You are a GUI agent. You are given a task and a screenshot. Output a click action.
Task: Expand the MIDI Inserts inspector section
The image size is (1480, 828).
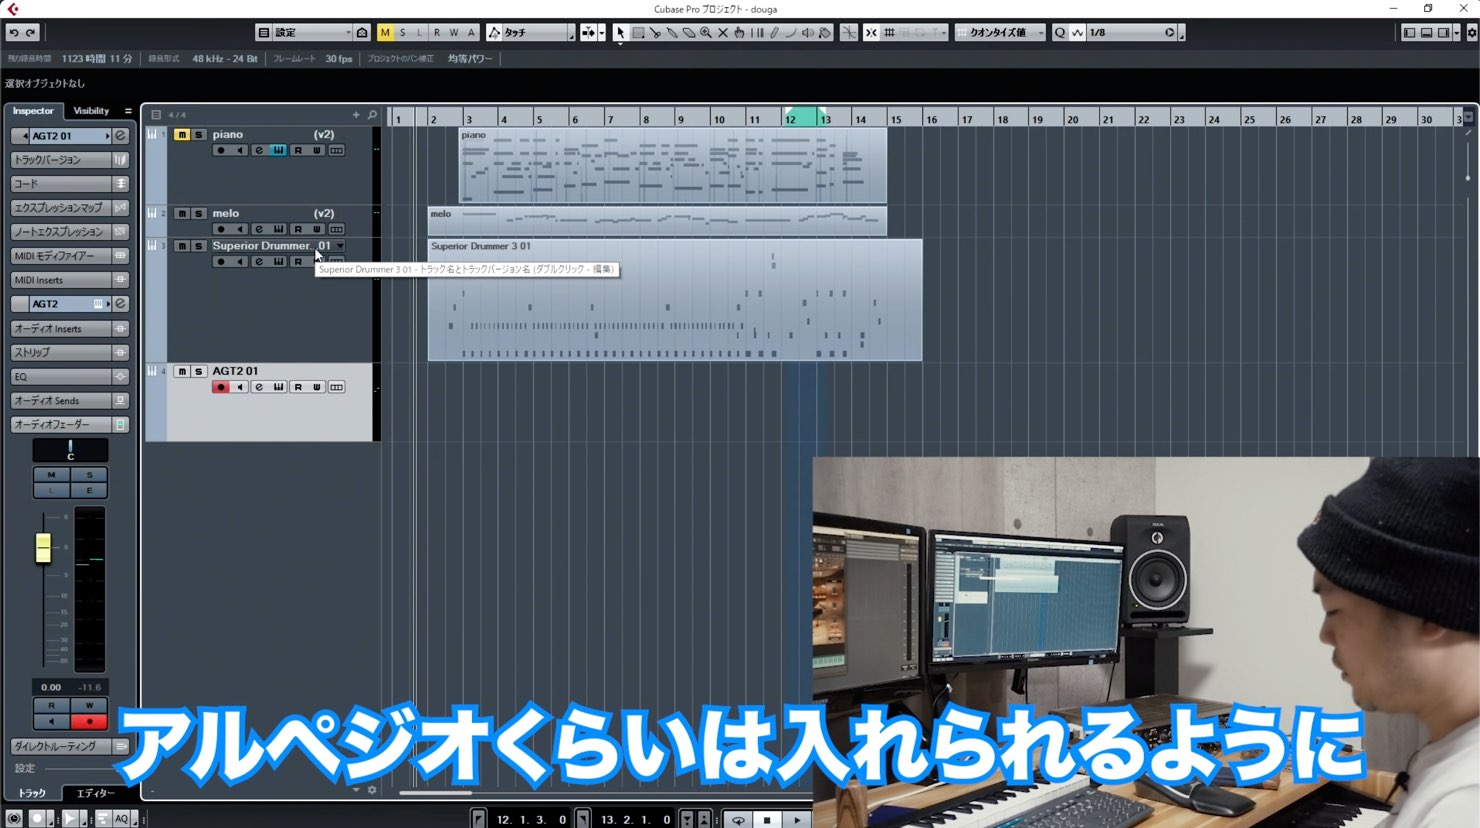(x=70, y=280)
